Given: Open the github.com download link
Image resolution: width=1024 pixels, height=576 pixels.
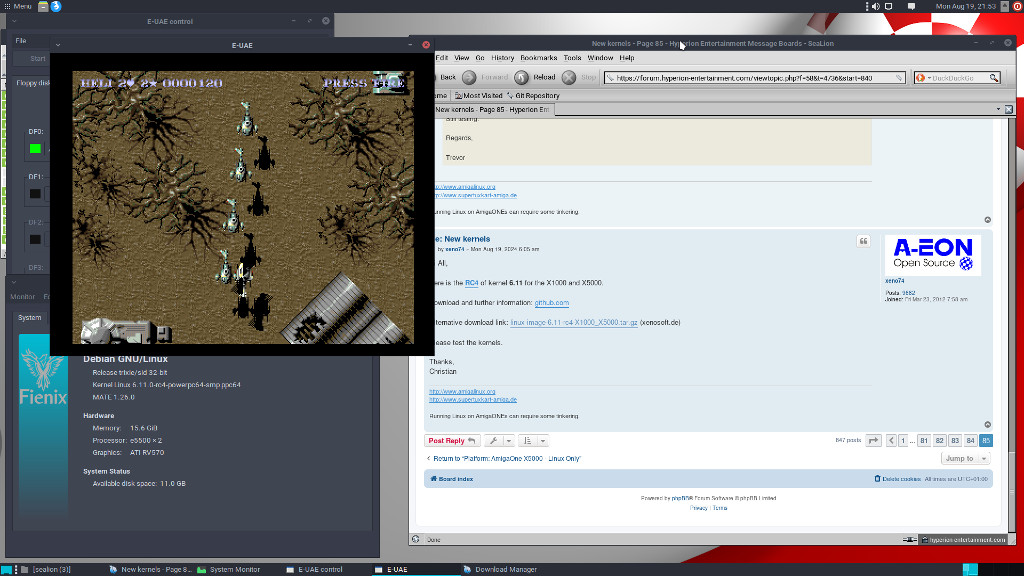Looking at the screenshot, I should click(x=552, y=303).
